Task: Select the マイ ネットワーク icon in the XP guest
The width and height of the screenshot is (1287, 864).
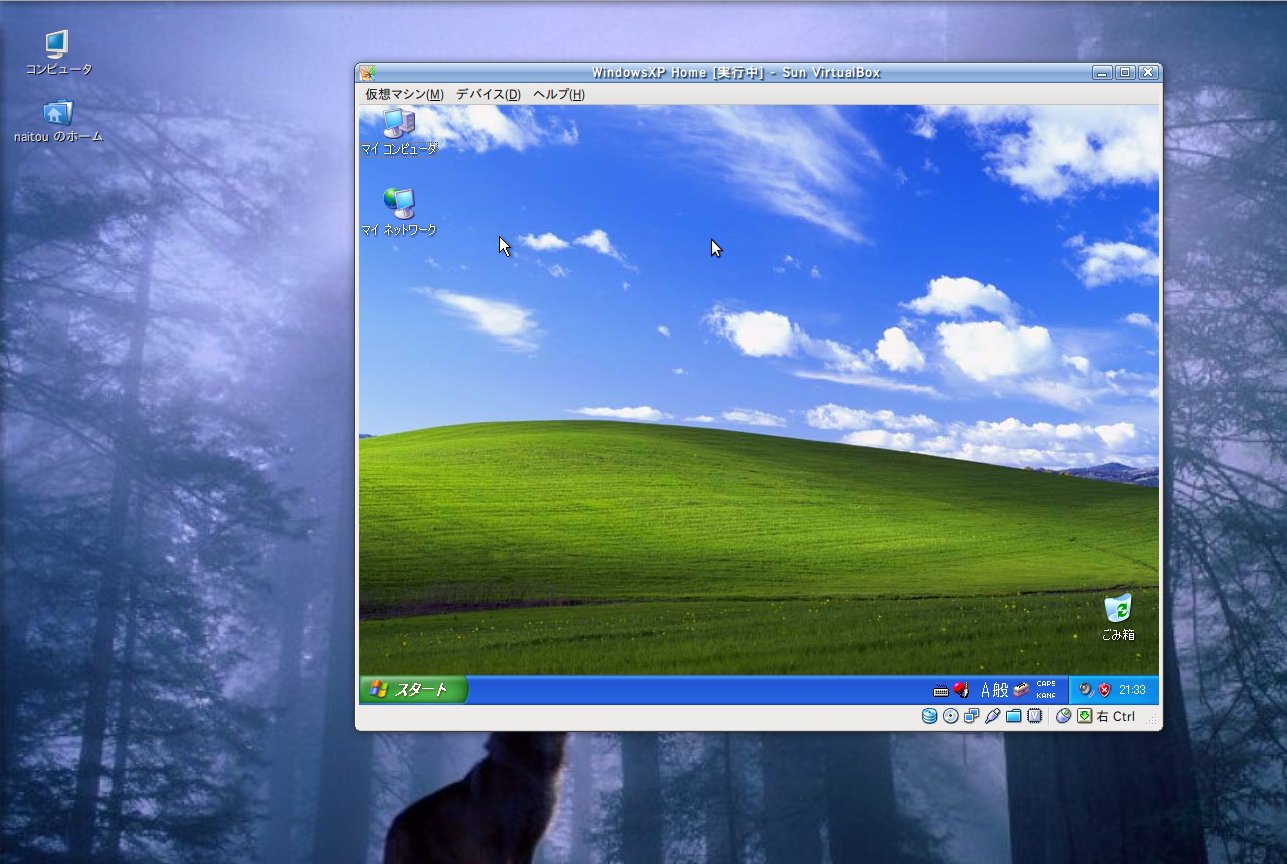Action: [399, 212]
